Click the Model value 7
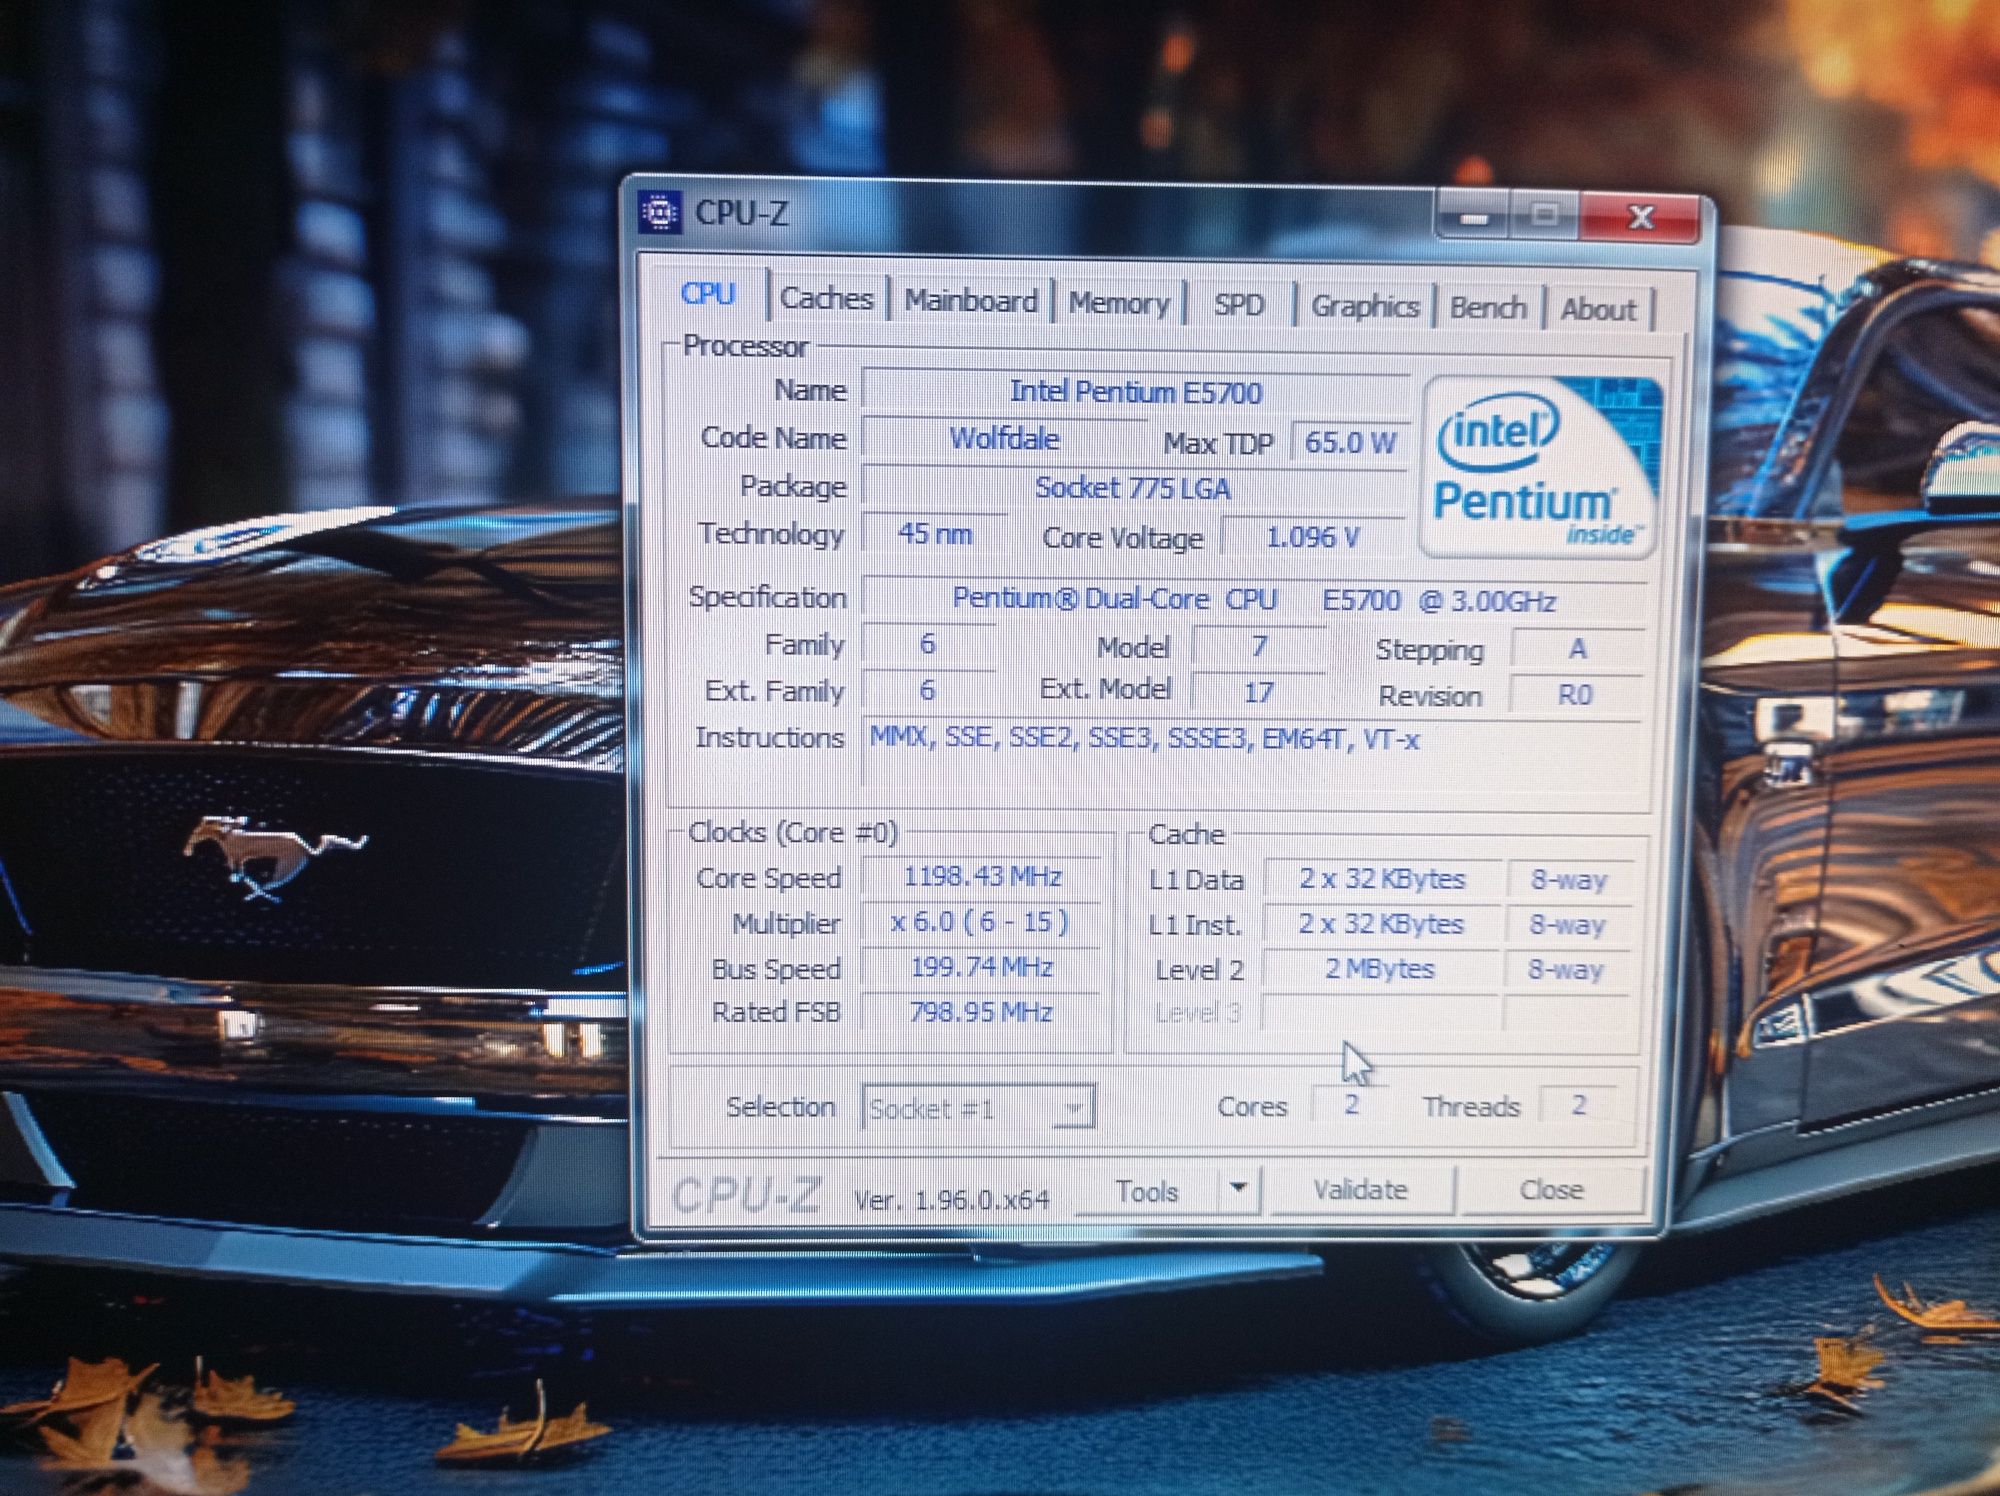 (x=1259, y=647)
